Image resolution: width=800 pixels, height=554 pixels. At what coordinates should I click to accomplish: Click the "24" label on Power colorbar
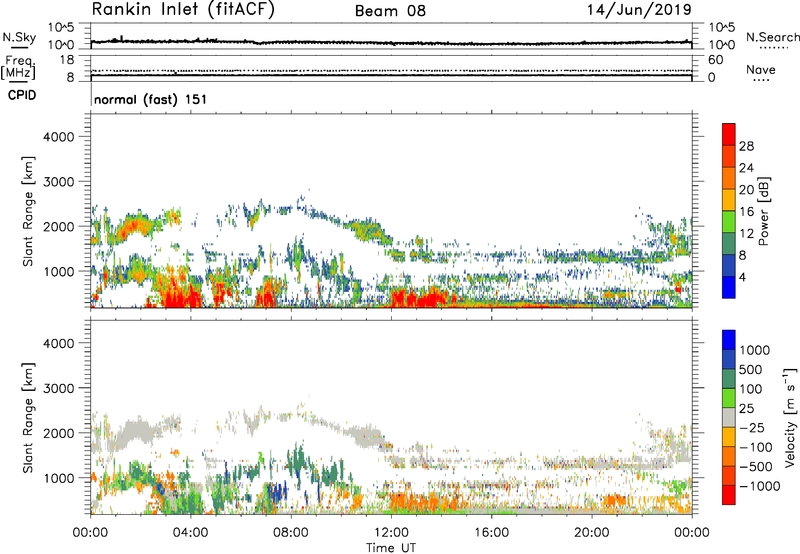746,168
